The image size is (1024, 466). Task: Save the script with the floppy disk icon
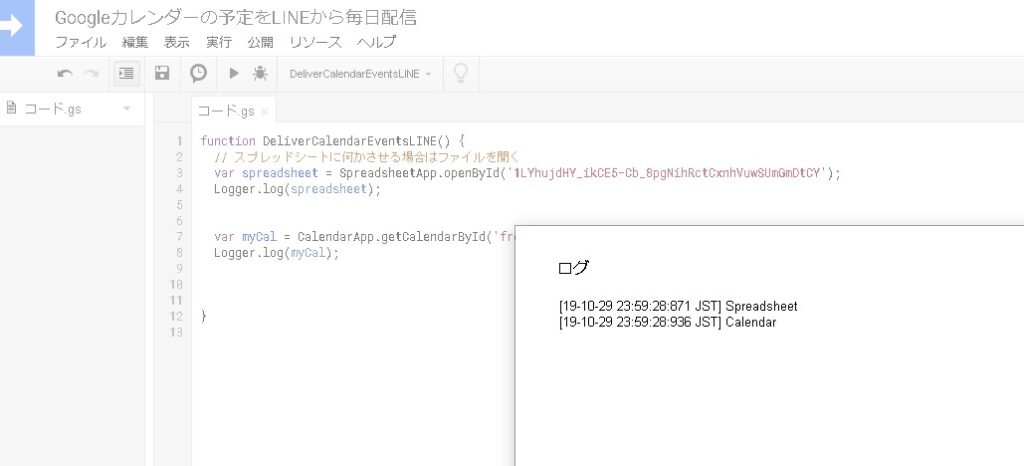coord(162,73)
